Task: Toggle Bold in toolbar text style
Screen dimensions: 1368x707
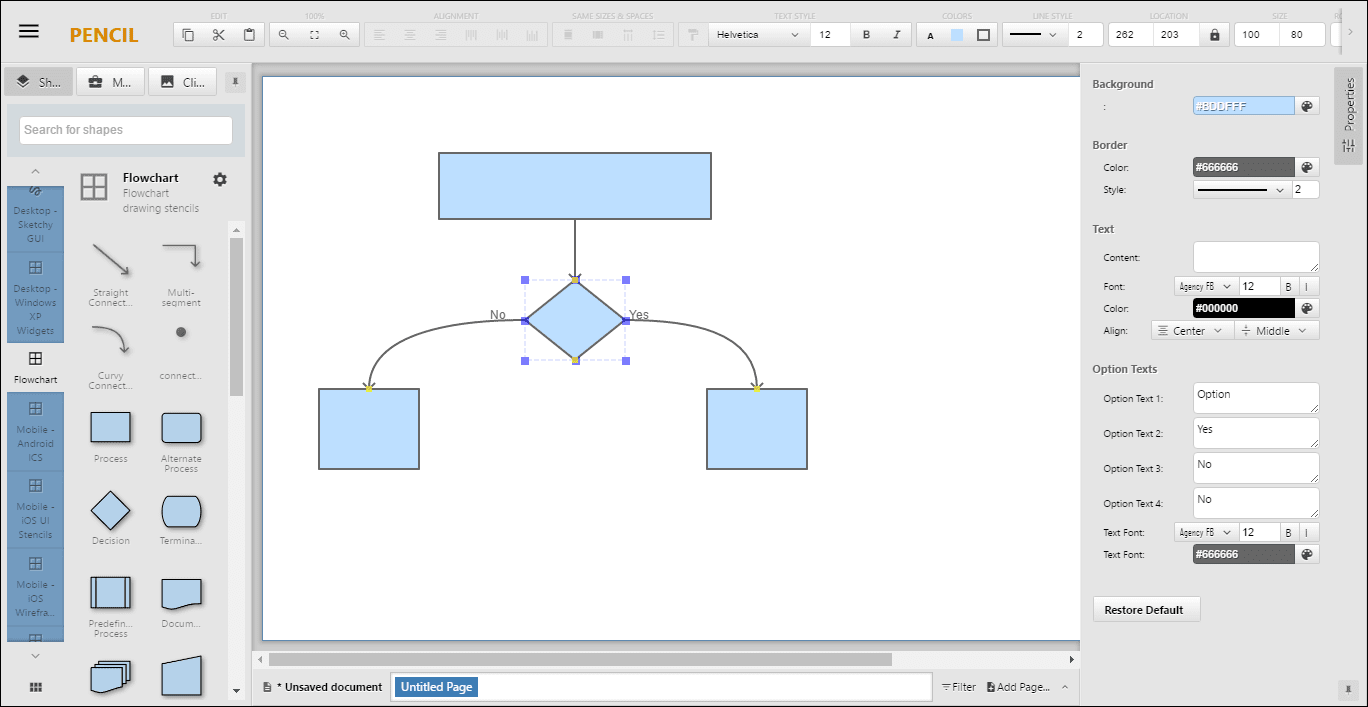Action: pos(866,35)
